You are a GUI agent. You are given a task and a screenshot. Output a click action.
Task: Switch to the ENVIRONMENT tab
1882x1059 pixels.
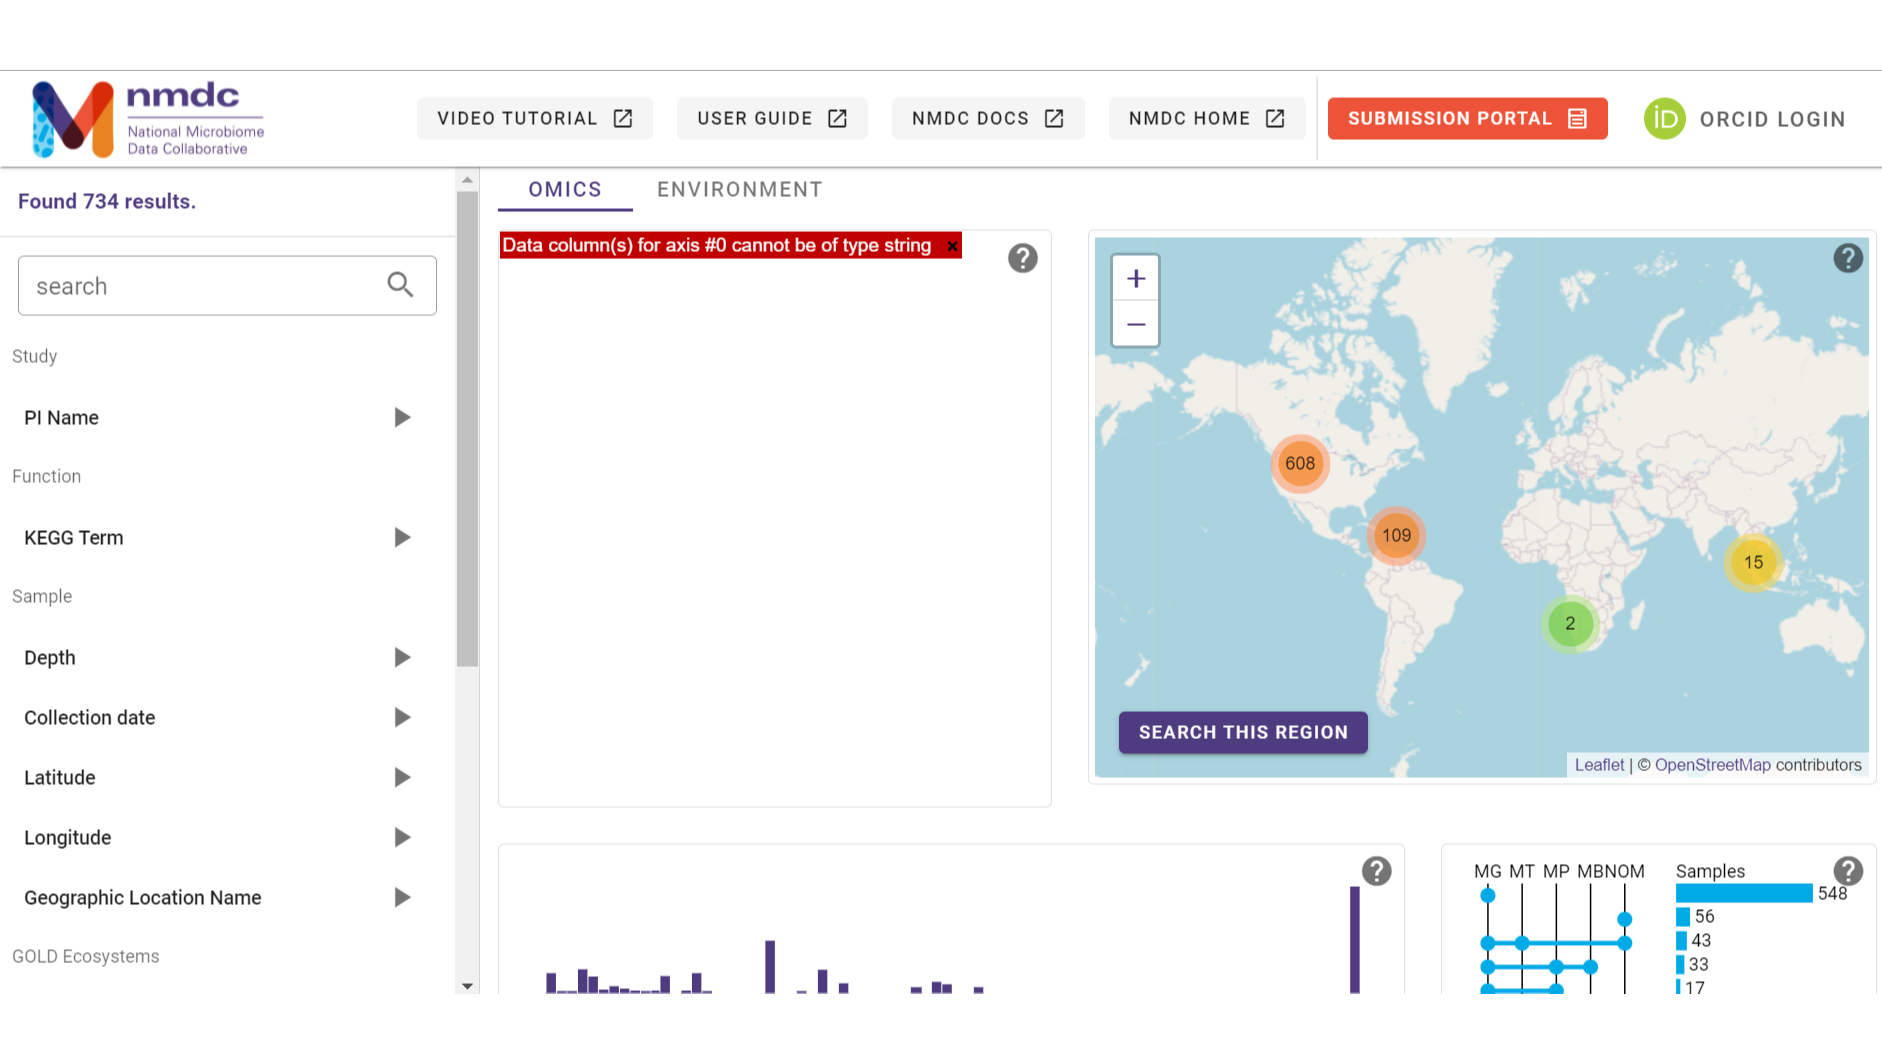(x=740, y=190)
